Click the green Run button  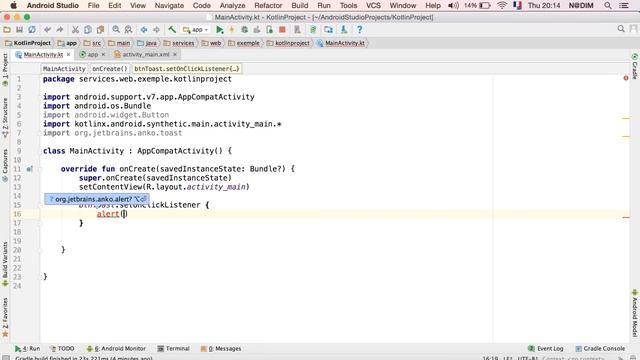(x=220, y=29)
